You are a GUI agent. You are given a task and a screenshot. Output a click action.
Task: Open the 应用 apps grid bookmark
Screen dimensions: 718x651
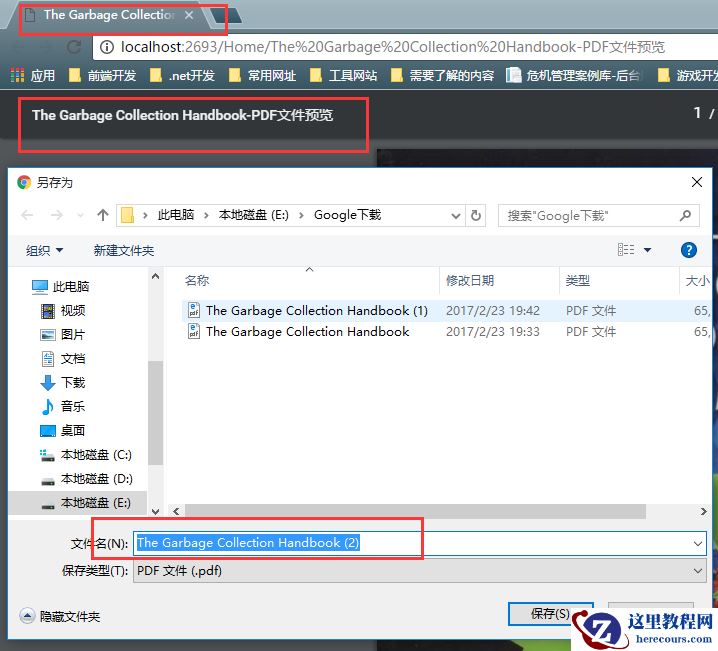pos(33,75)
